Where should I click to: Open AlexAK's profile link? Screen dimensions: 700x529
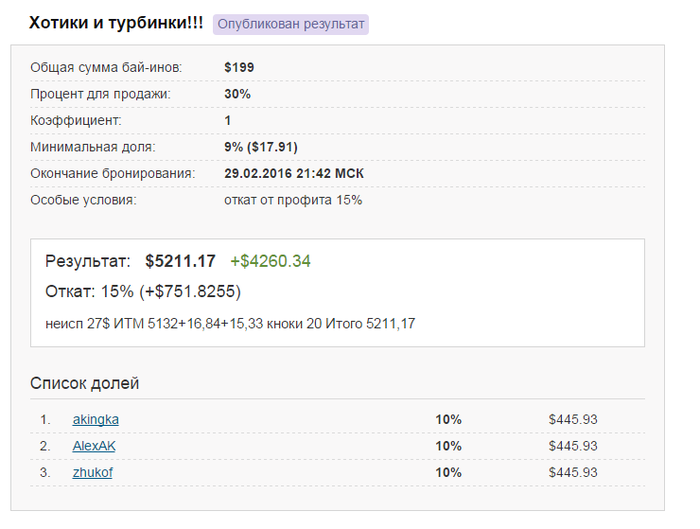pyautogui.click(x=95, y=446)
